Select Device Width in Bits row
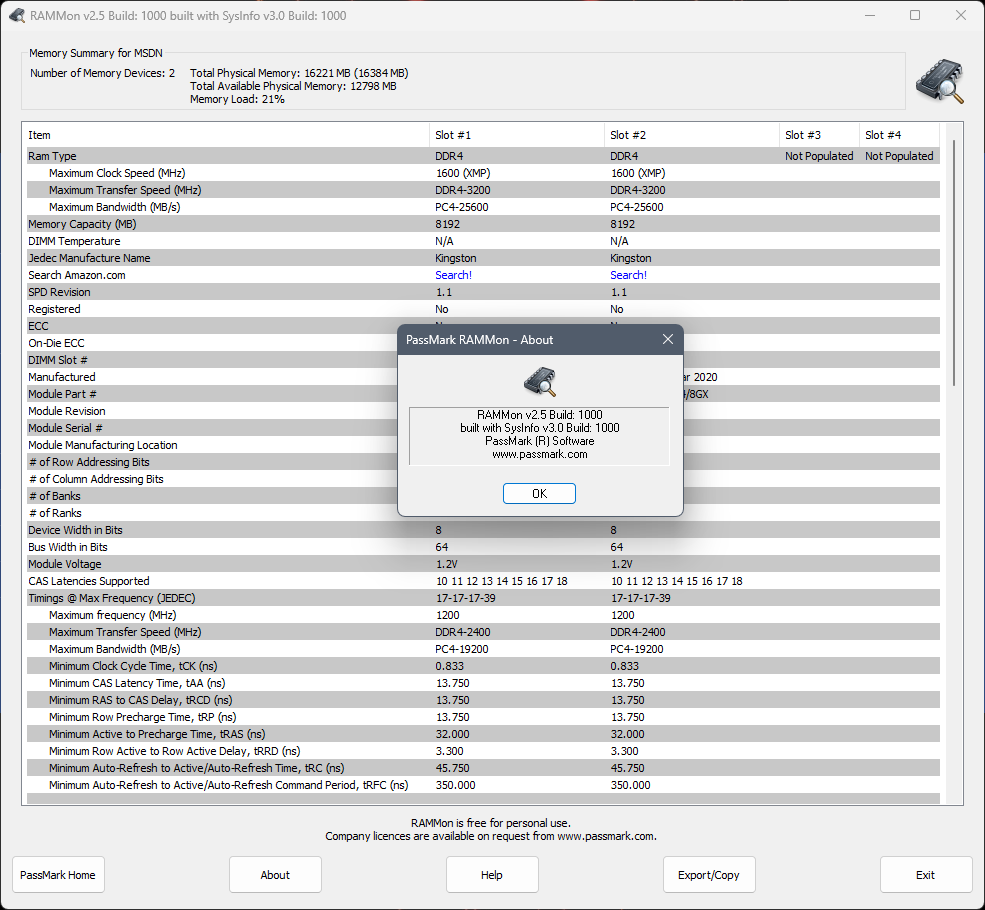The height and width of the screenshot is (910, 985). 483,529
